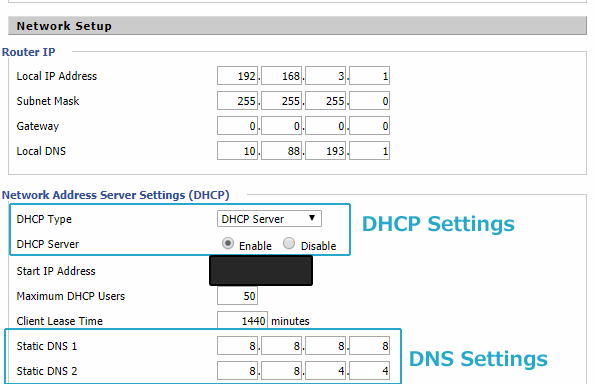Click Subnet Mask first octet field
The image size is (594, 384).
[238, 101]
